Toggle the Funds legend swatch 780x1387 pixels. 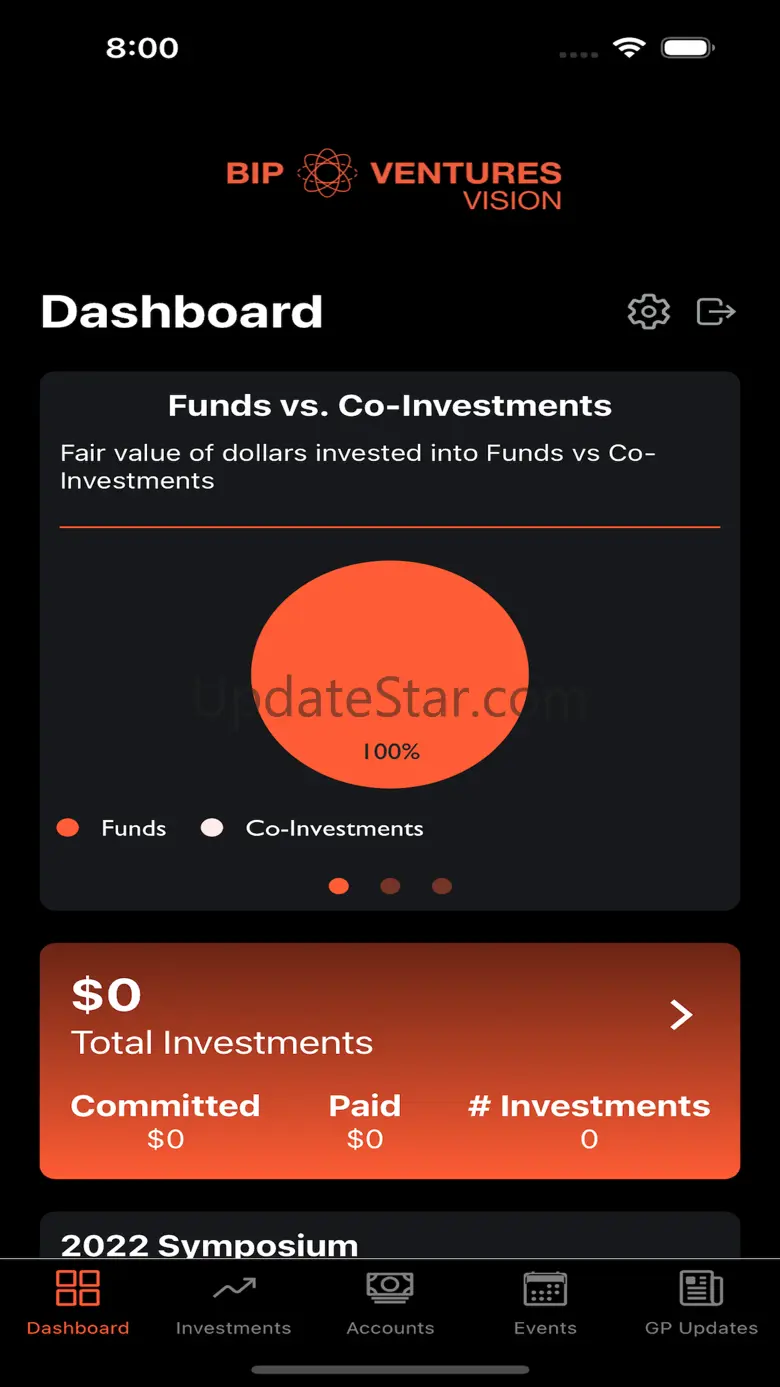(x=68, y=828)
